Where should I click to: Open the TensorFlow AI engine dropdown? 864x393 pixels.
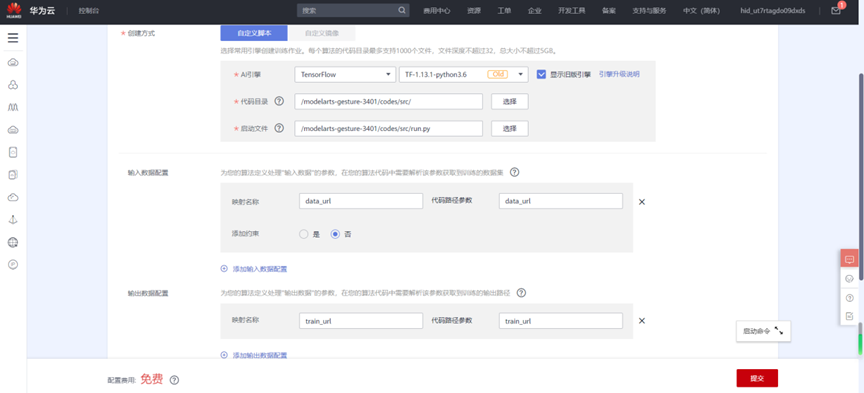click(x=345, y=74)
